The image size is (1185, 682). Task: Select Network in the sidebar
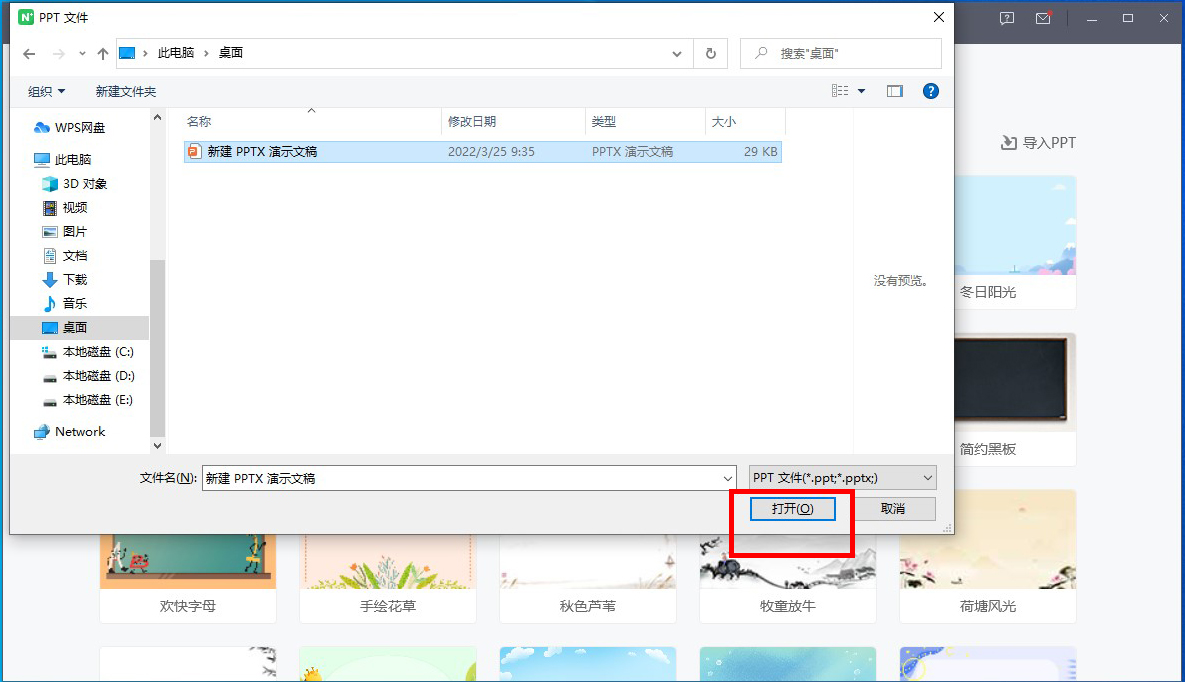78,431
